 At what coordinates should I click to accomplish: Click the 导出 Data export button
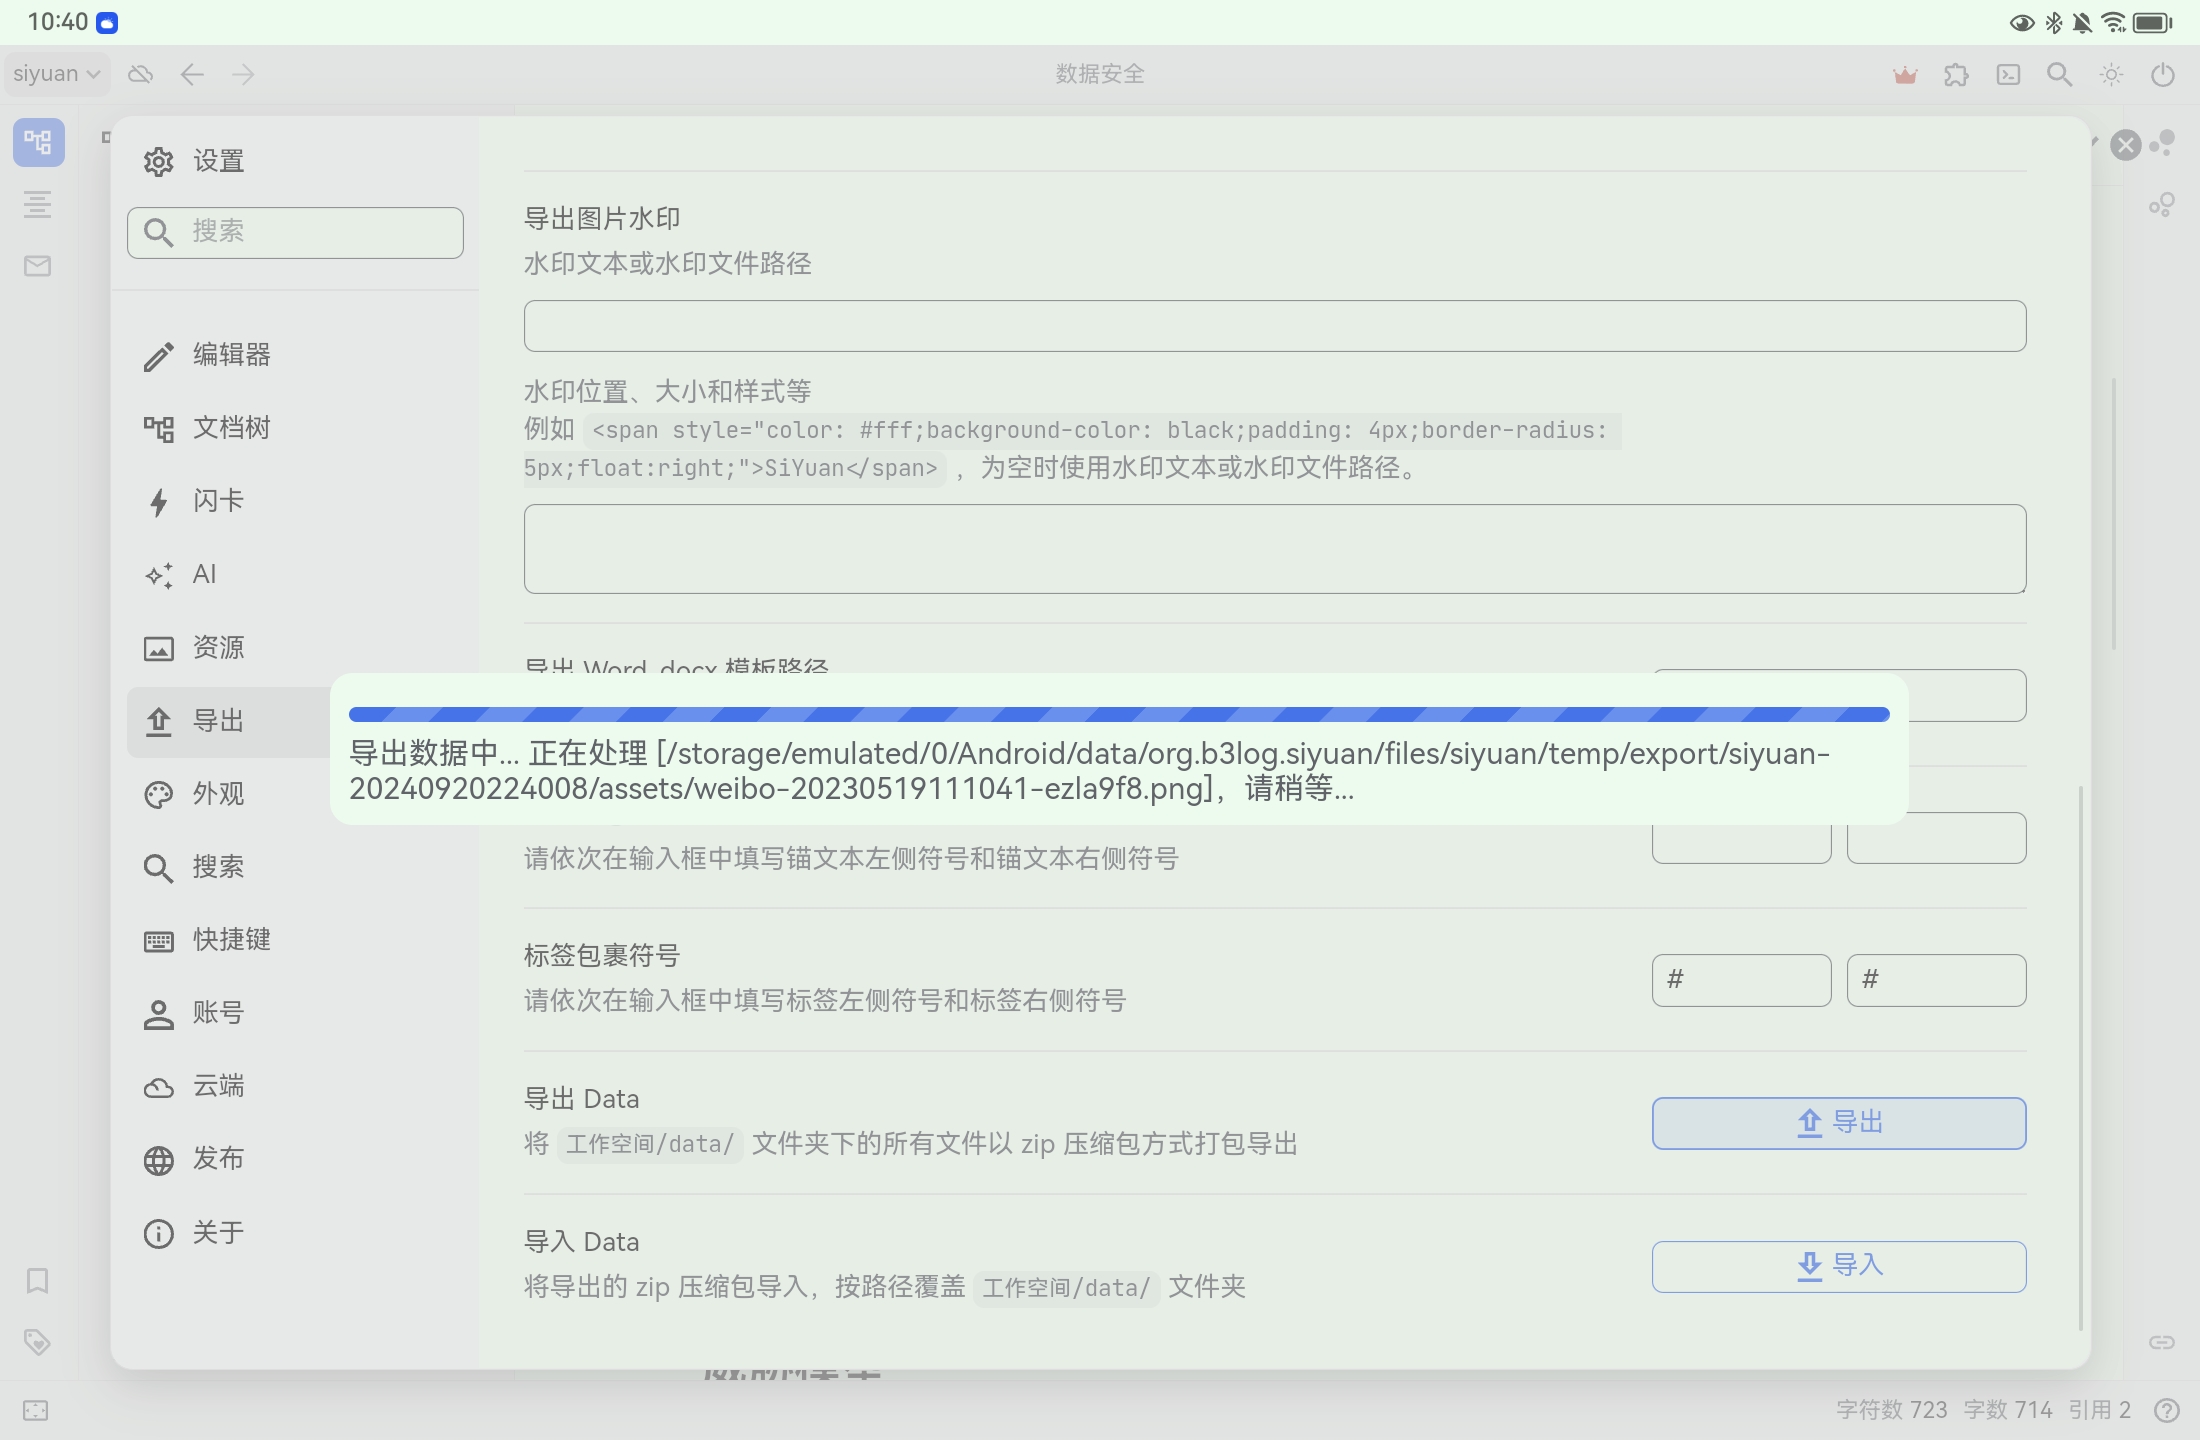[x=1838, y=1122]
